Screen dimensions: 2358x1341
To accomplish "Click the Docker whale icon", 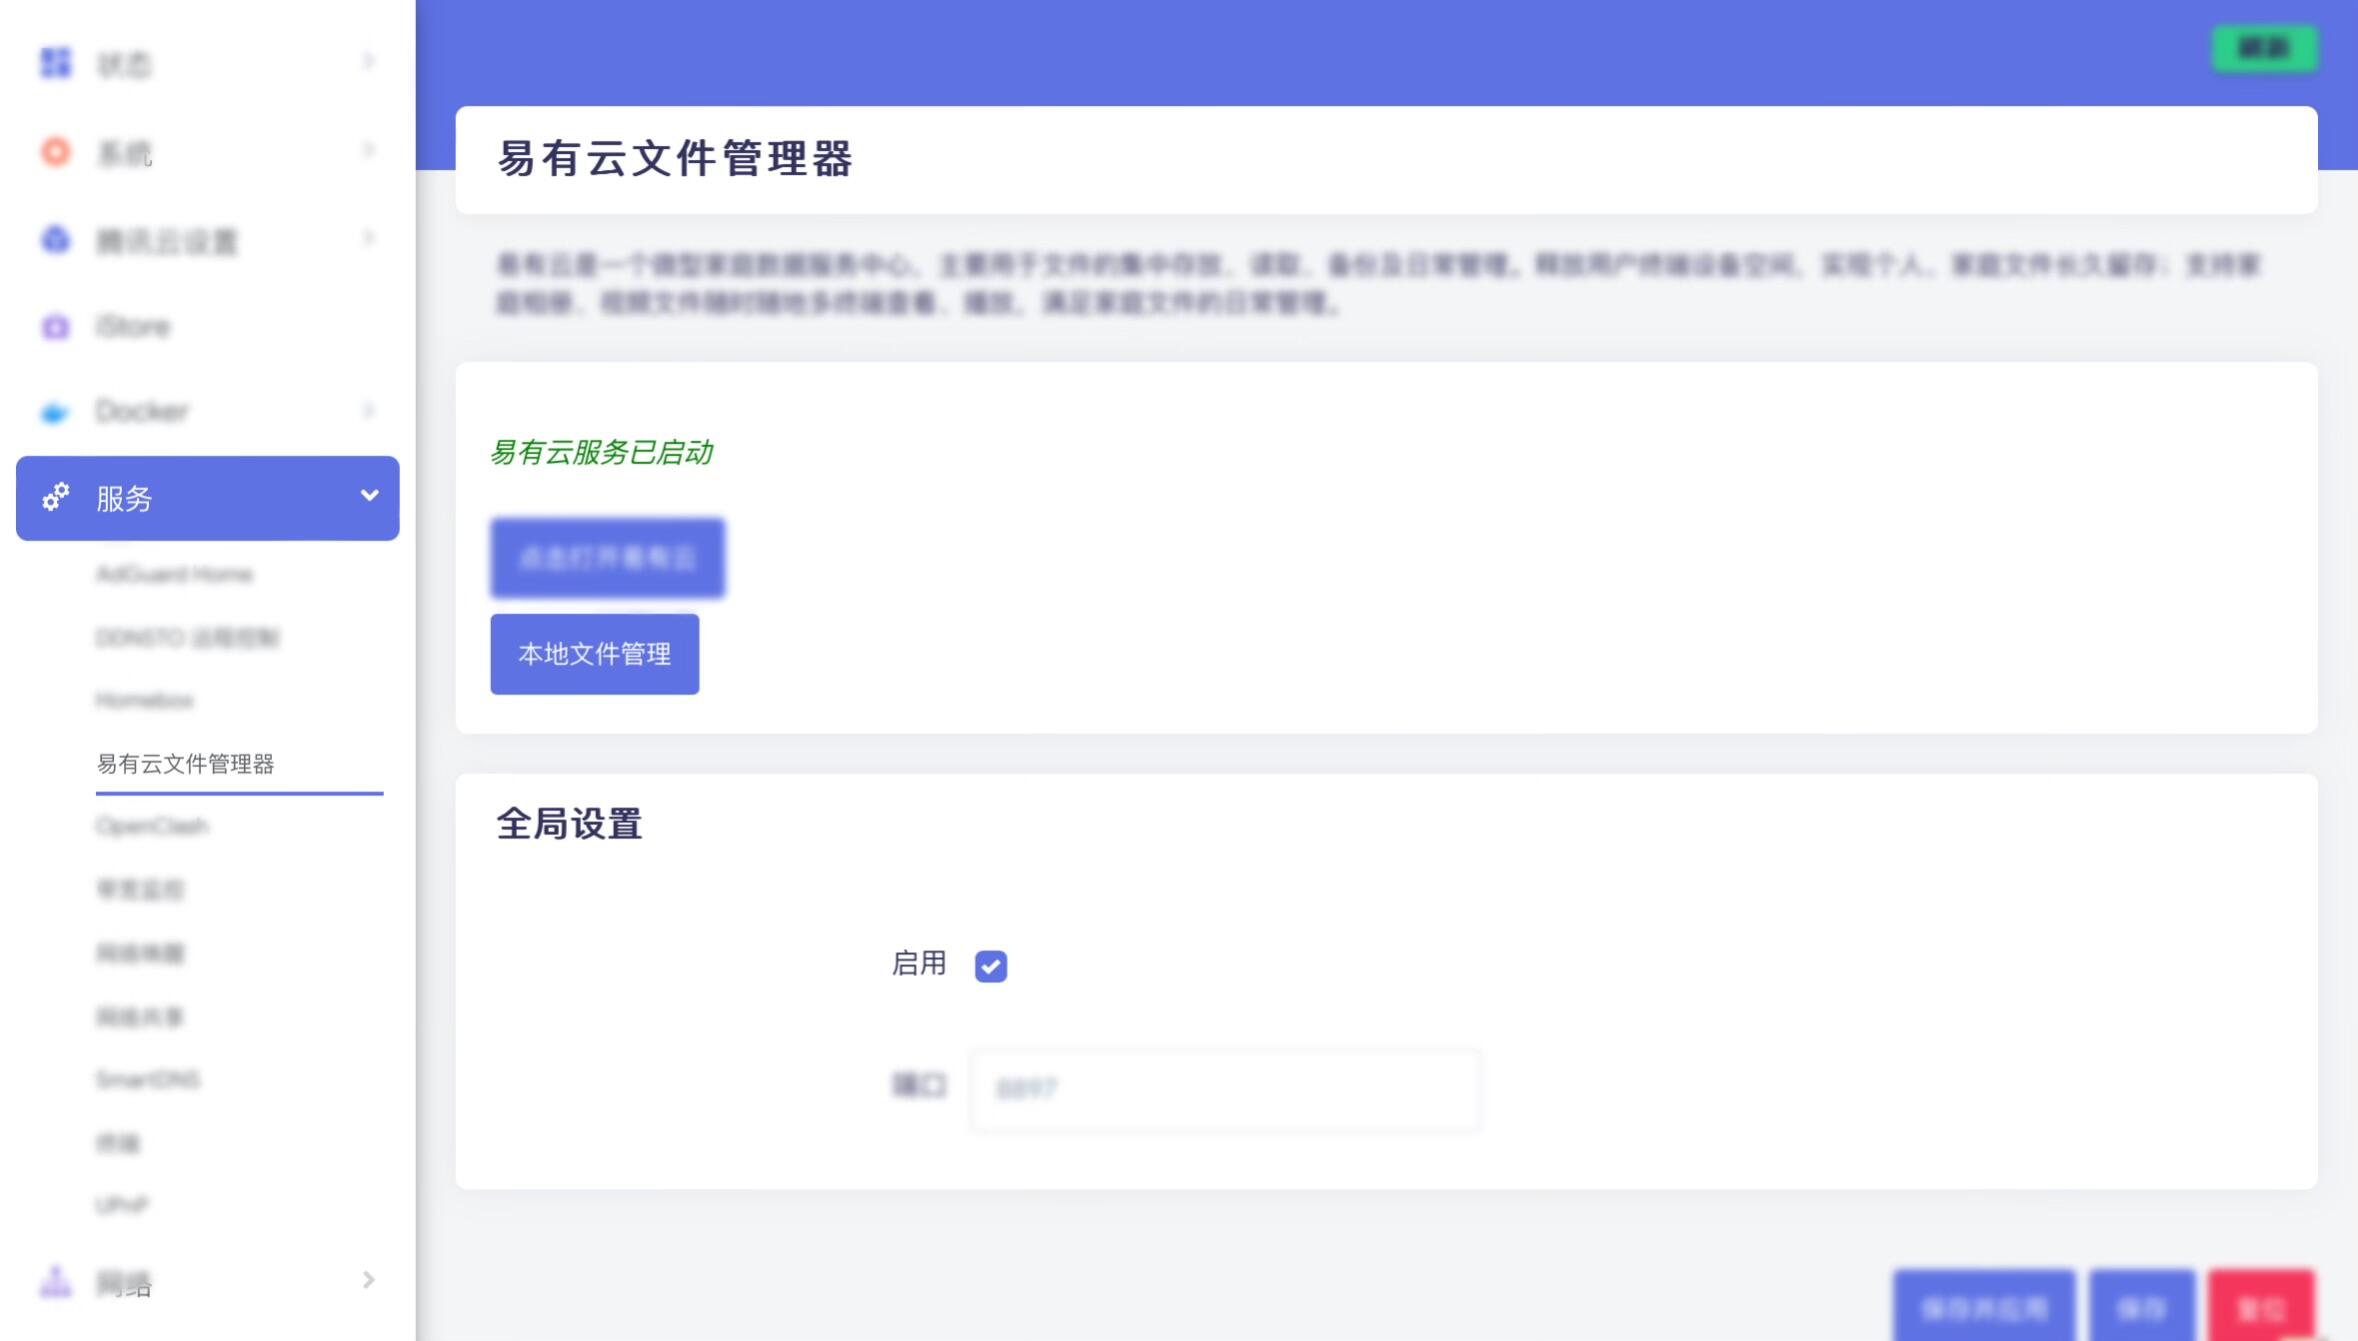I will pos(56,412).
